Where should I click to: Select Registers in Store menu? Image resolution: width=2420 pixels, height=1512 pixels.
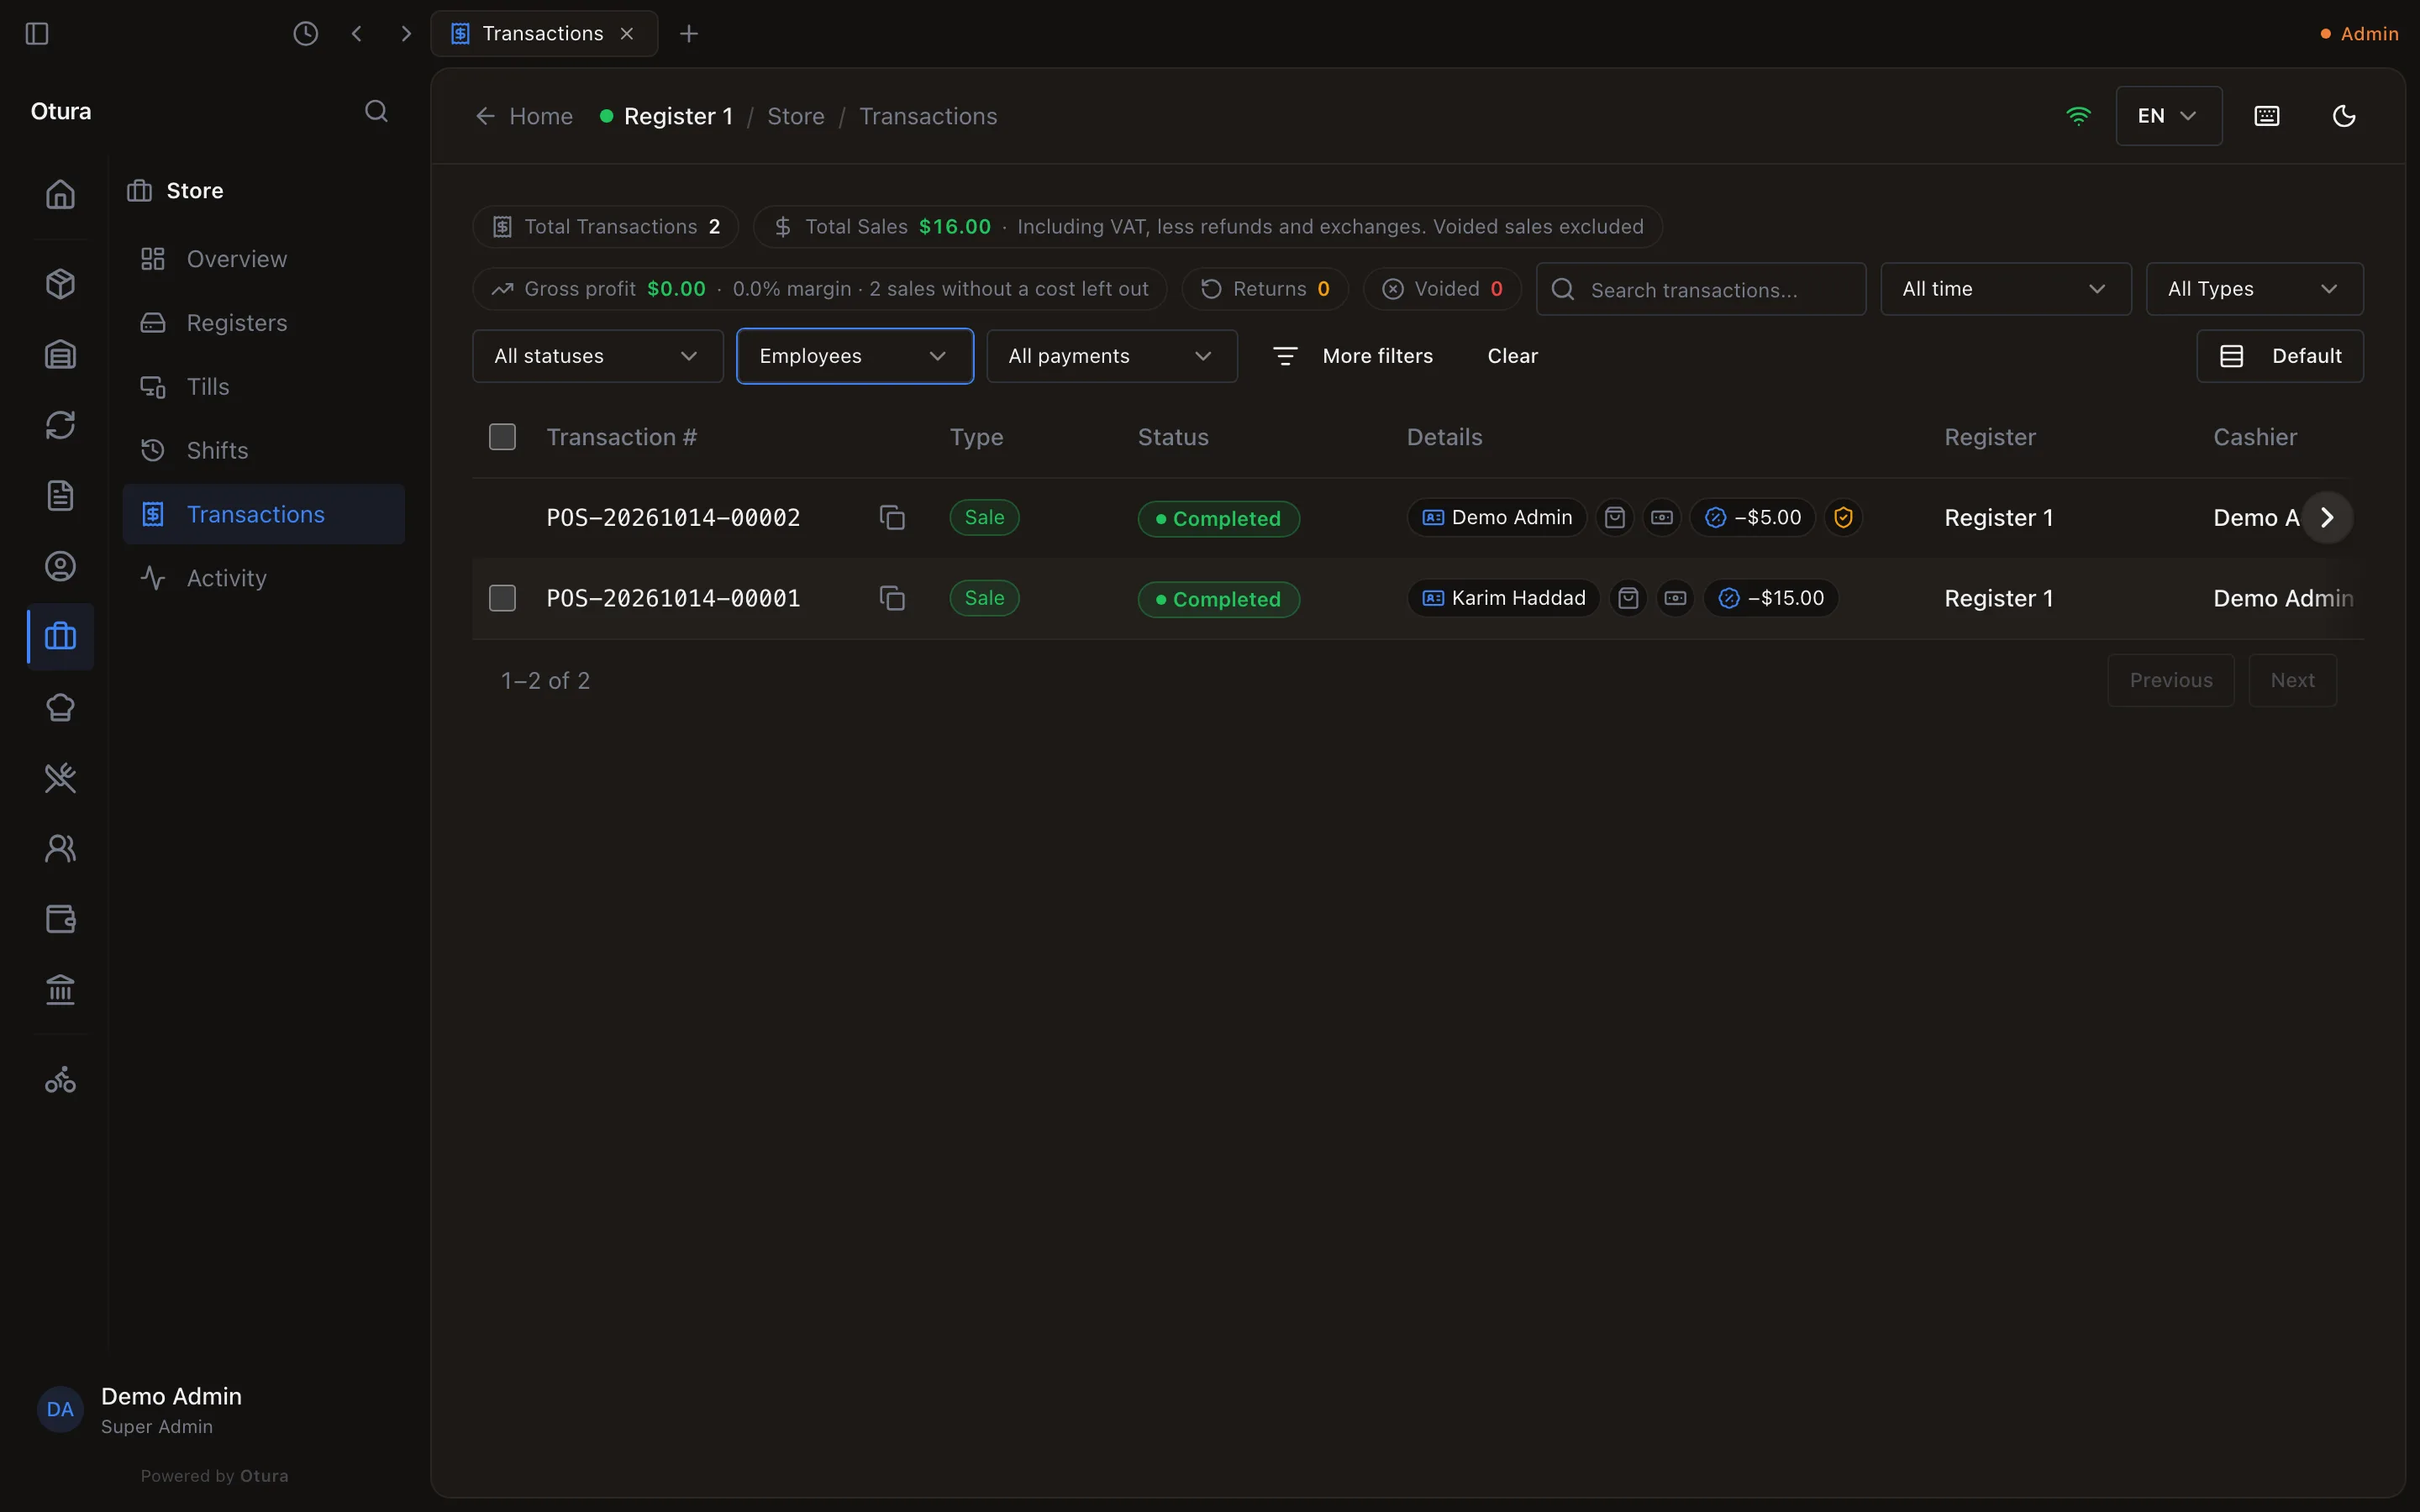tap(264, 323)
